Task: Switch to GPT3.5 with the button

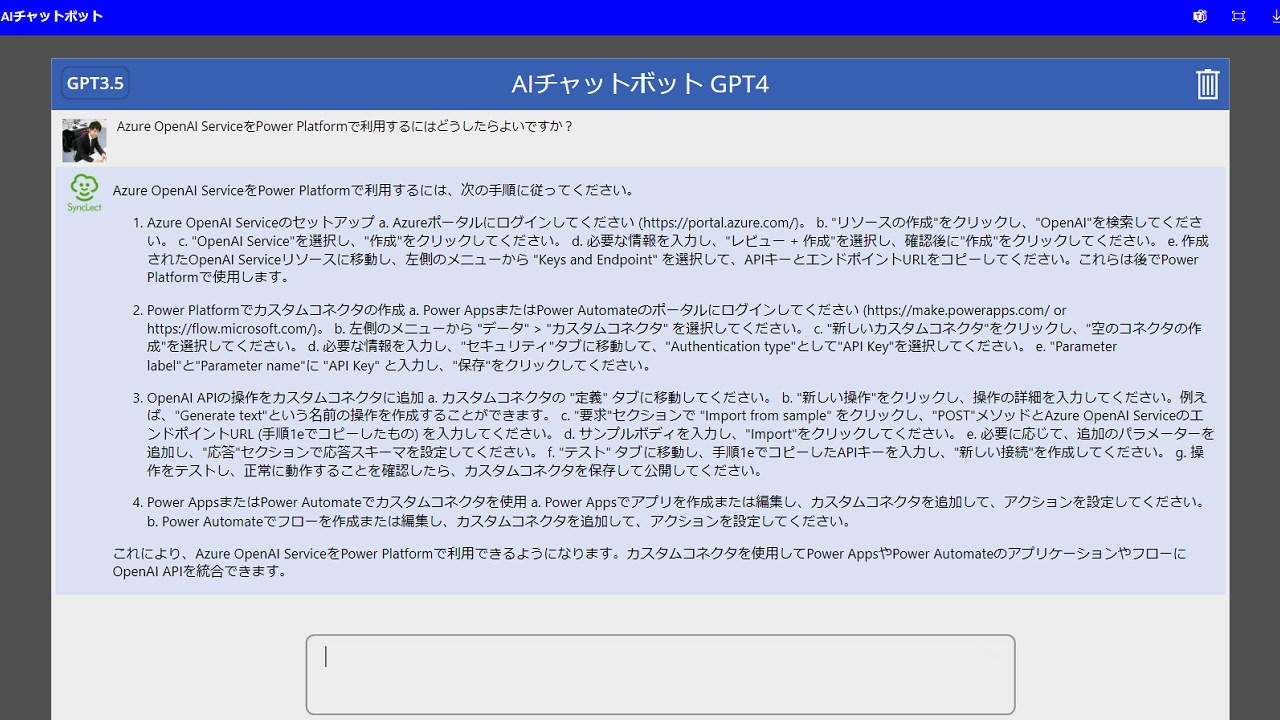Action: point(95,83)
